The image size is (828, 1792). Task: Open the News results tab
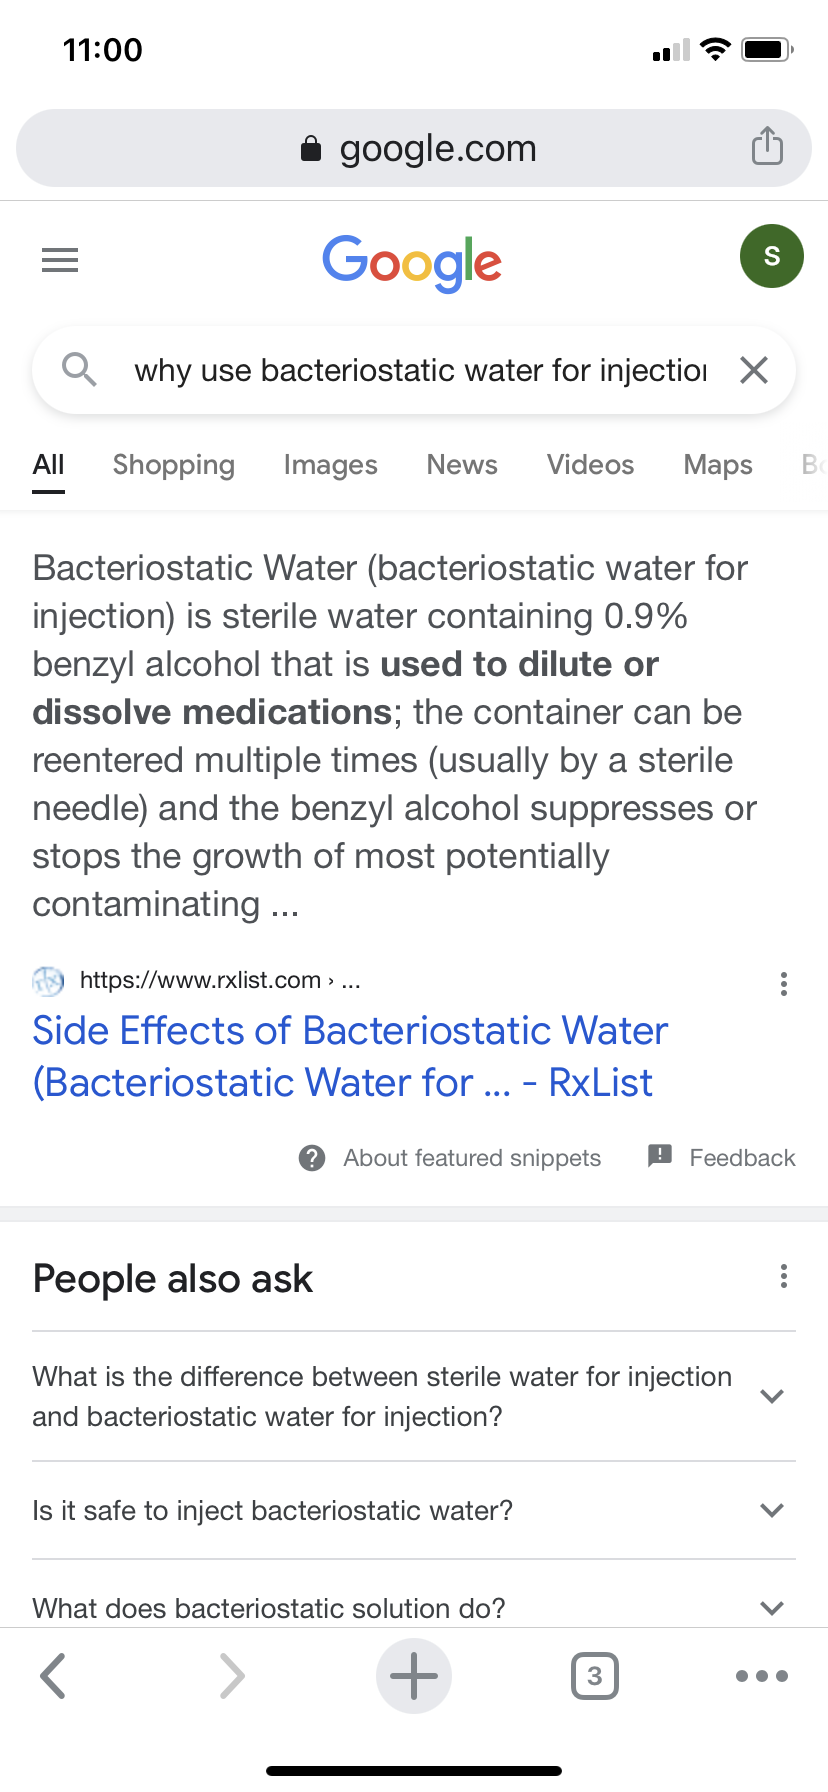click(x=462, y=465)
